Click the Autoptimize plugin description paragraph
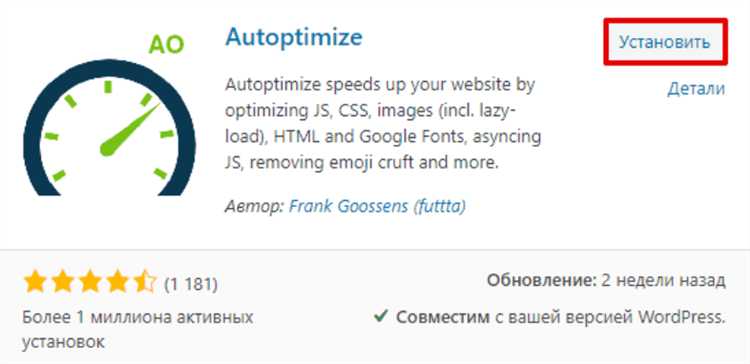This screenshot has width=750, height=364. 383,124
